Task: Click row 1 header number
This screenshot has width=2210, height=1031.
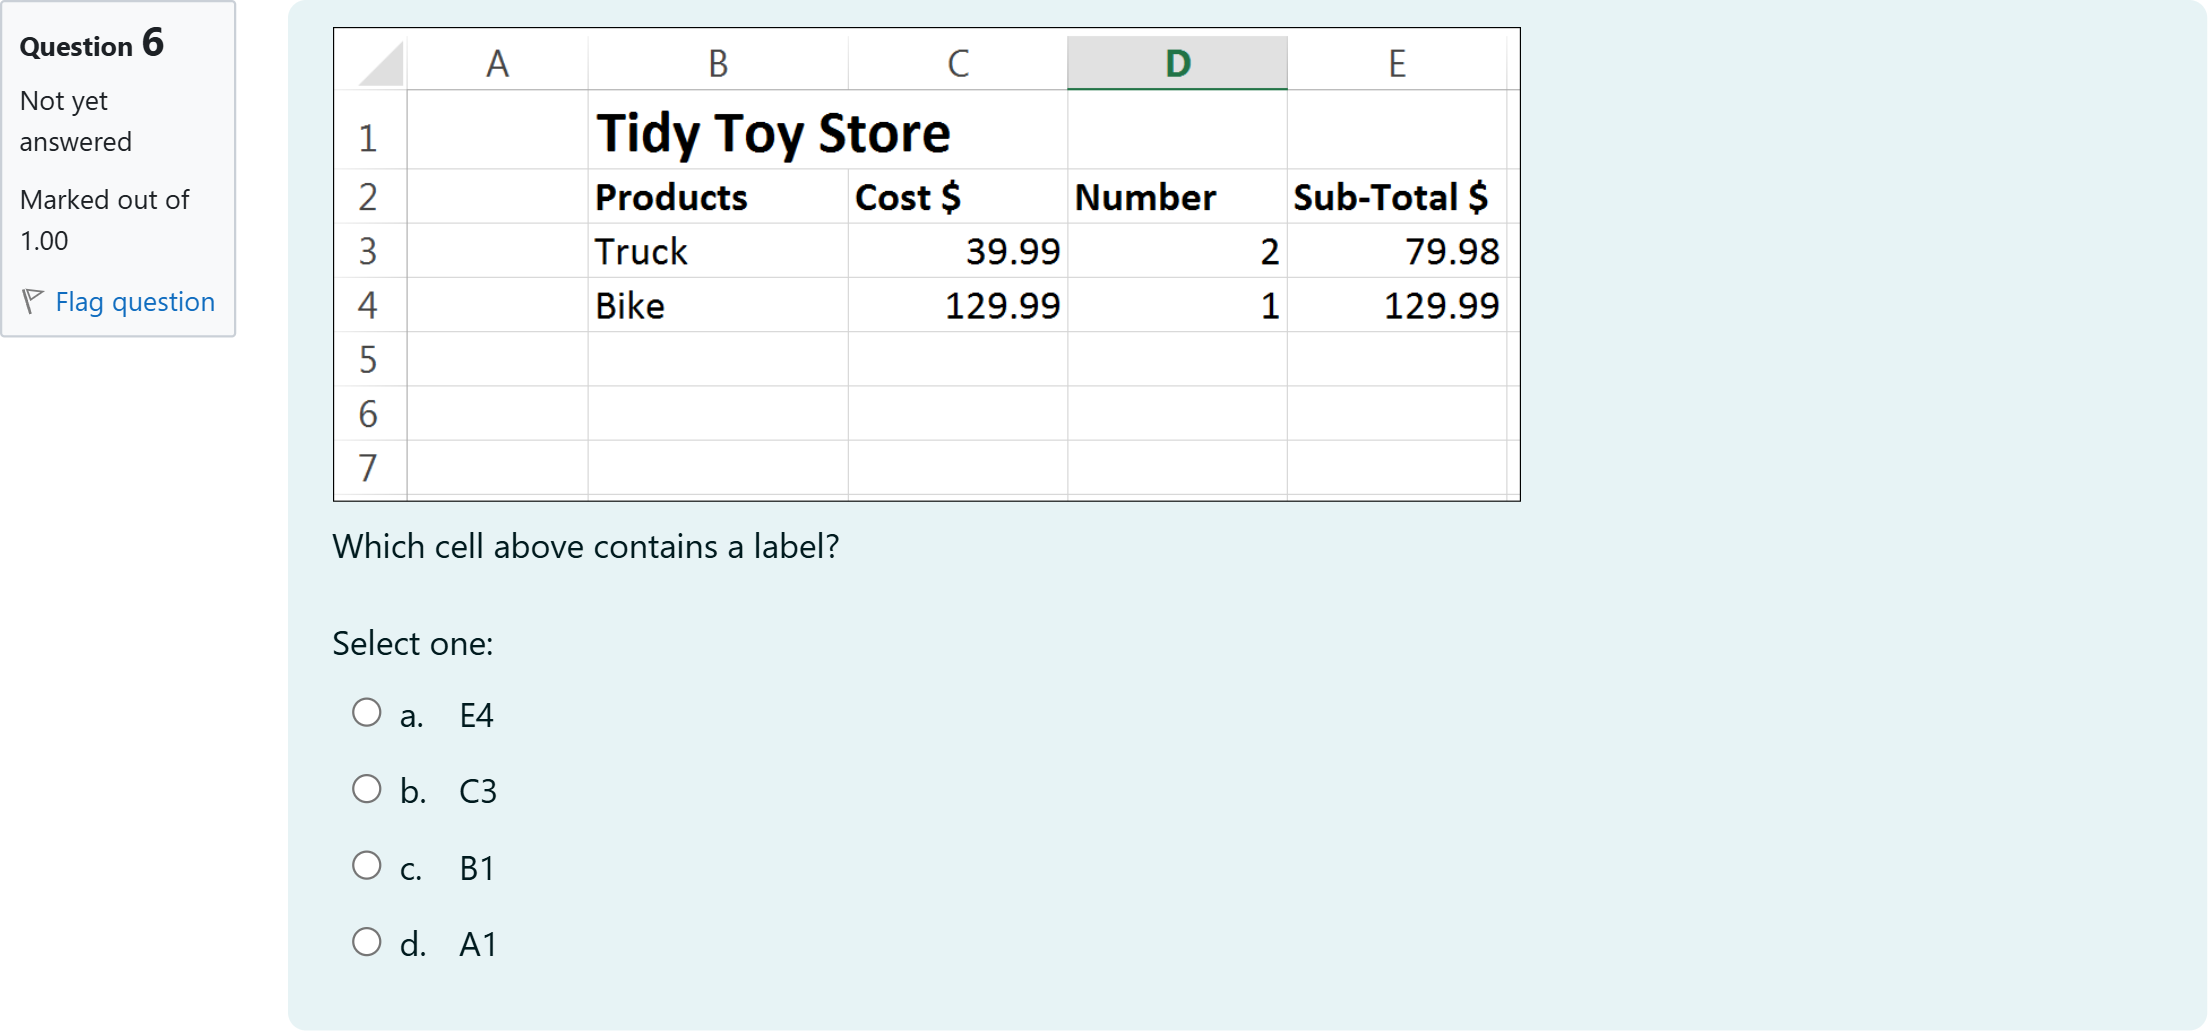Action: pyautogui.click(x=368, y=138)
